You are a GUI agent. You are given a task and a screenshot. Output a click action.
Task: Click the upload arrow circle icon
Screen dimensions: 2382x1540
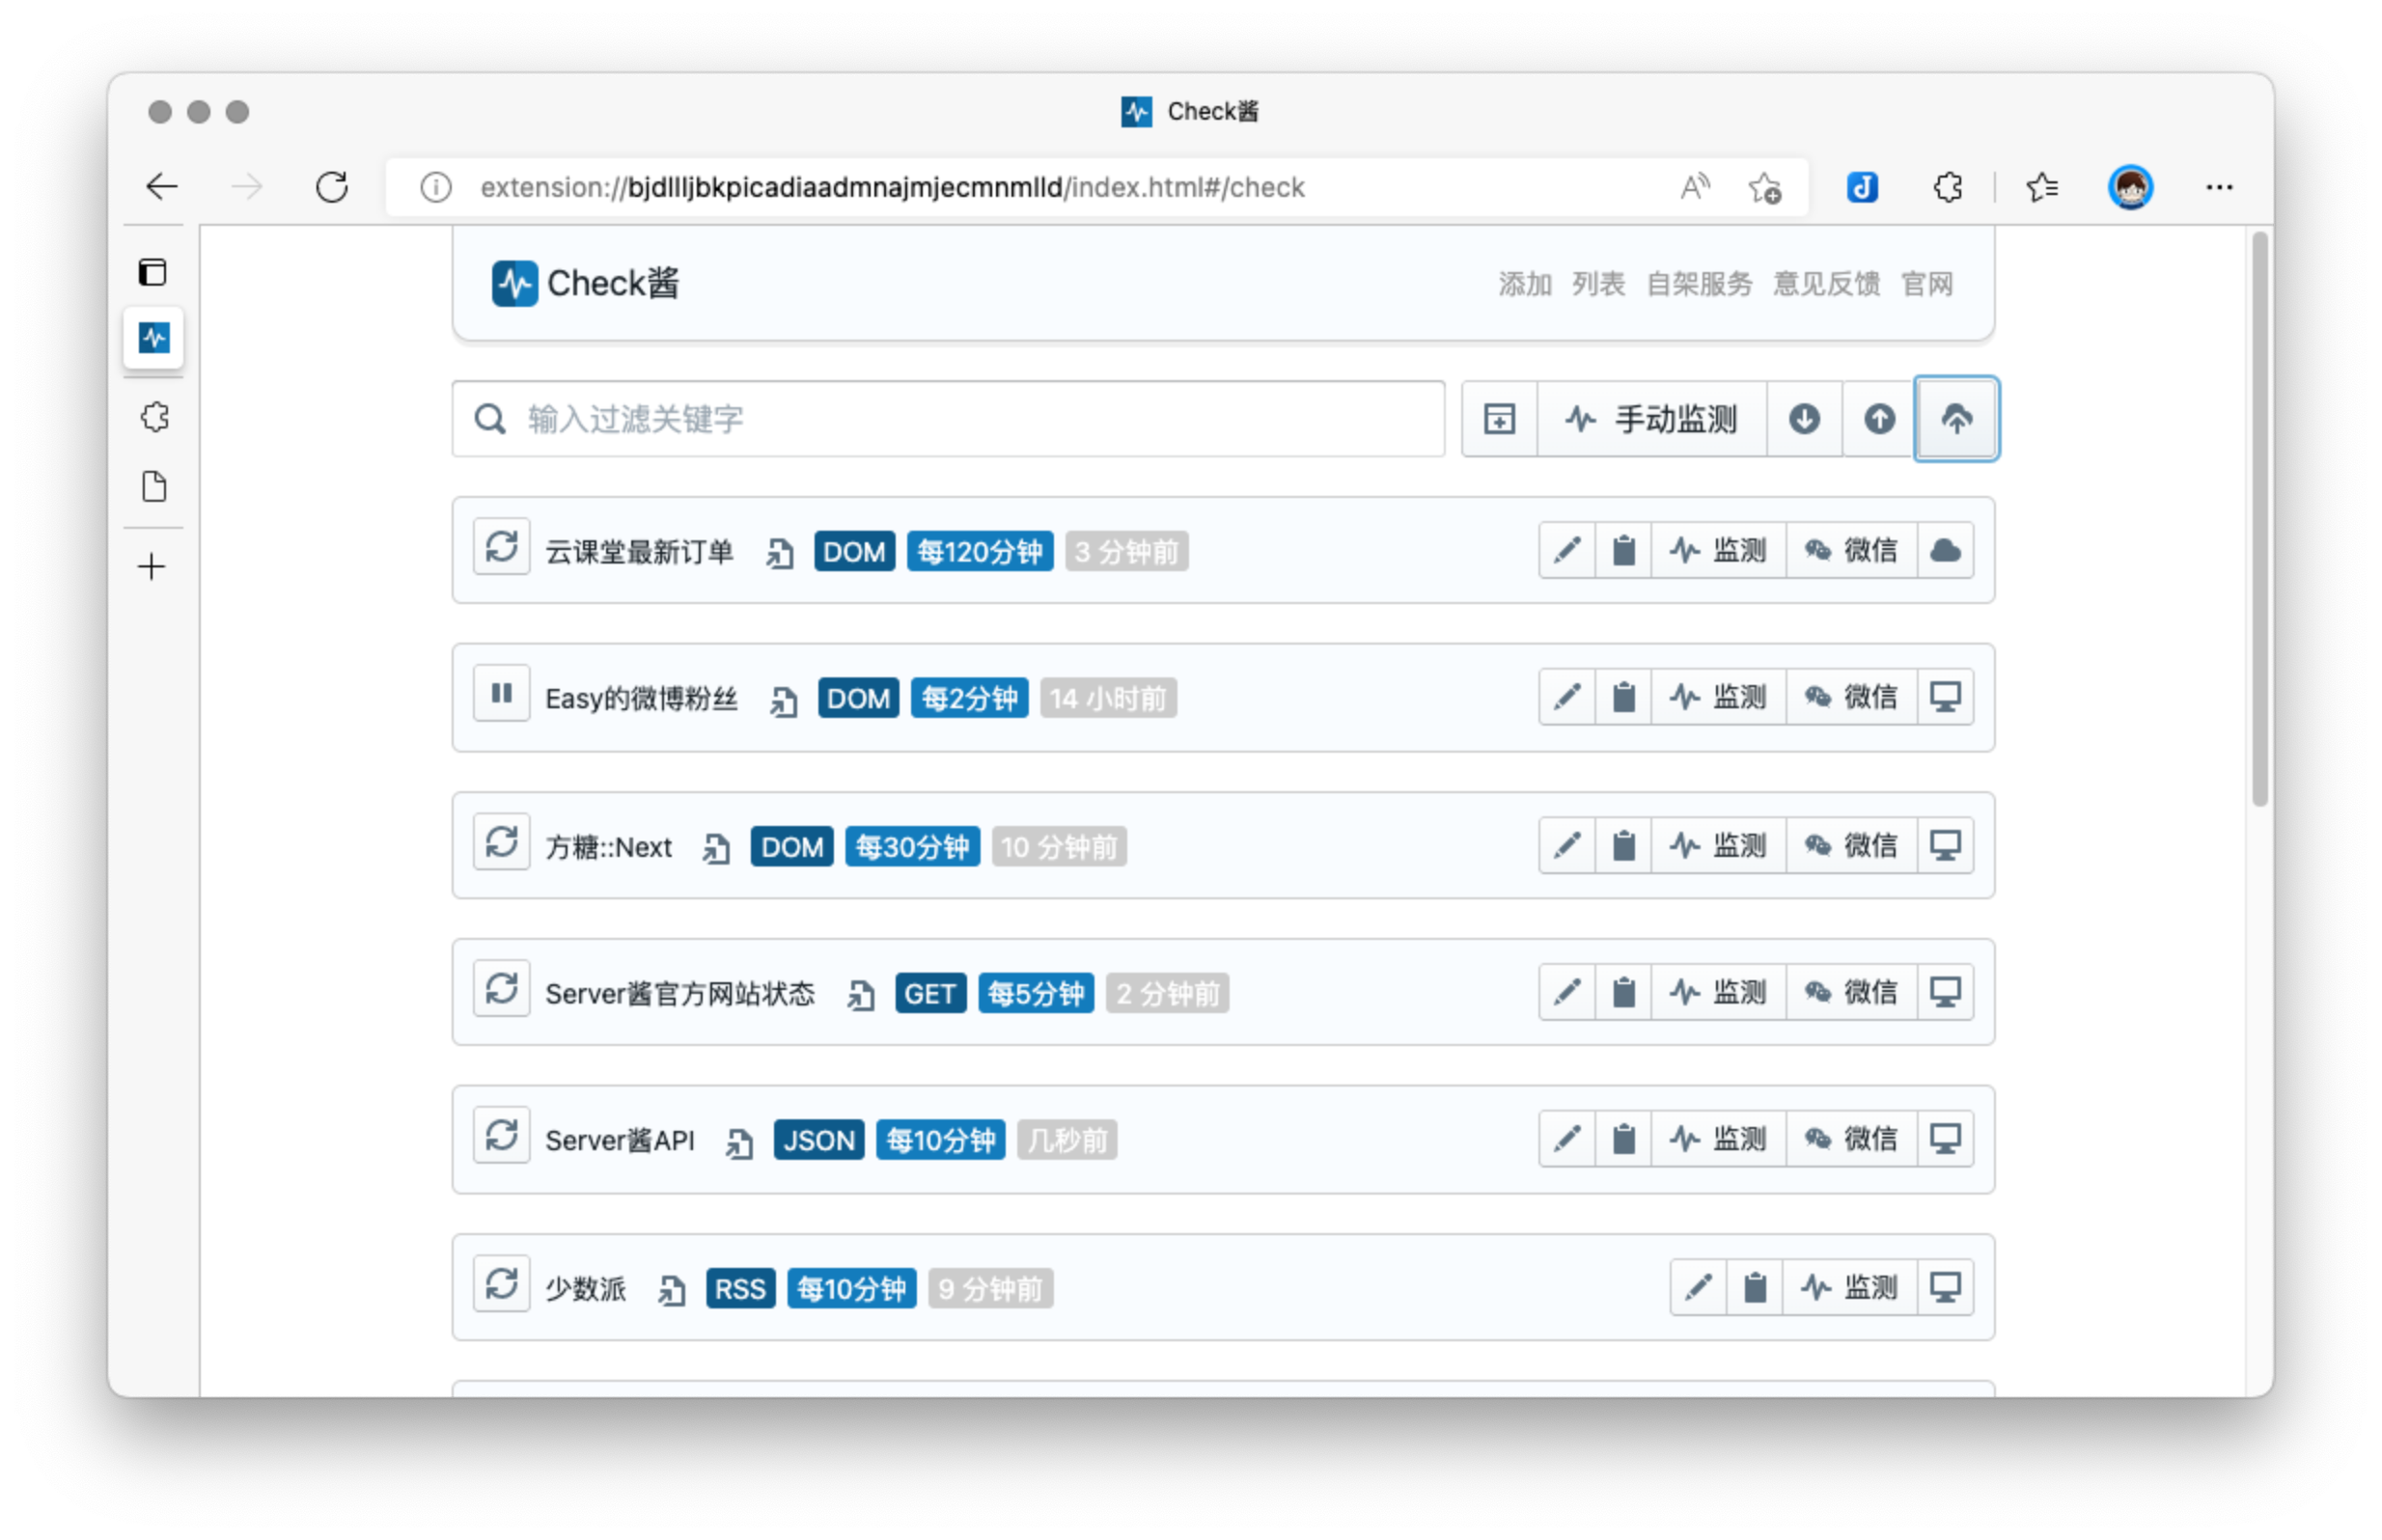tap(1879, 419)
